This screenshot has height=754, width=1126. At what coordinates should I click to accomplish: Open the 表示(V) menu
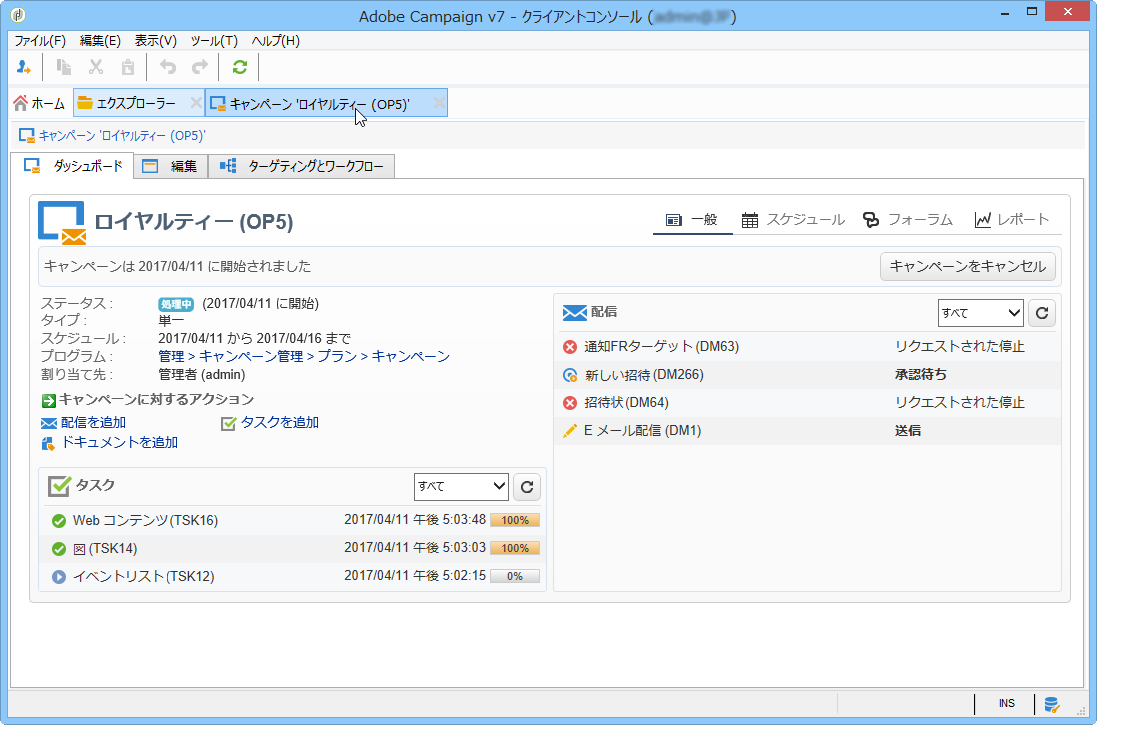pyautogui.click(x=155, y=41)
